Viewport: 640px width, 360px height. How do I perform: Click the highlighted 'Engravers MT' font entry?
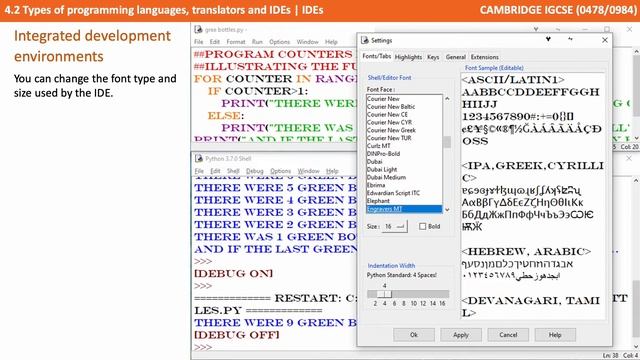[404, 209]
